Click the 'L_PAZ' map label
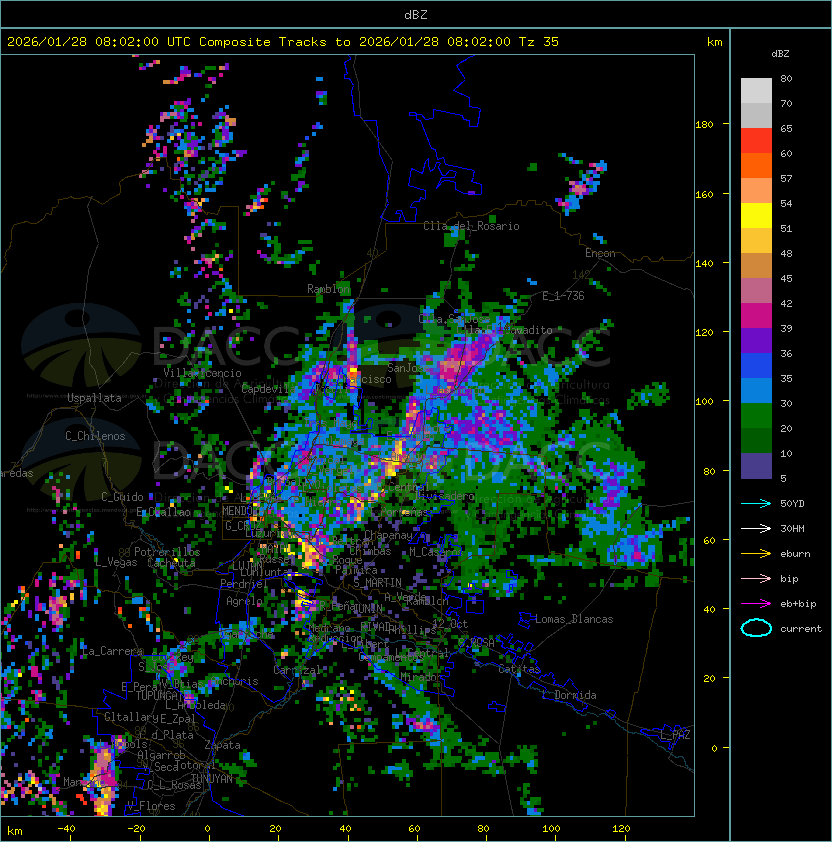The height and width of the screenshot is (842, 832). coord(675,735)
